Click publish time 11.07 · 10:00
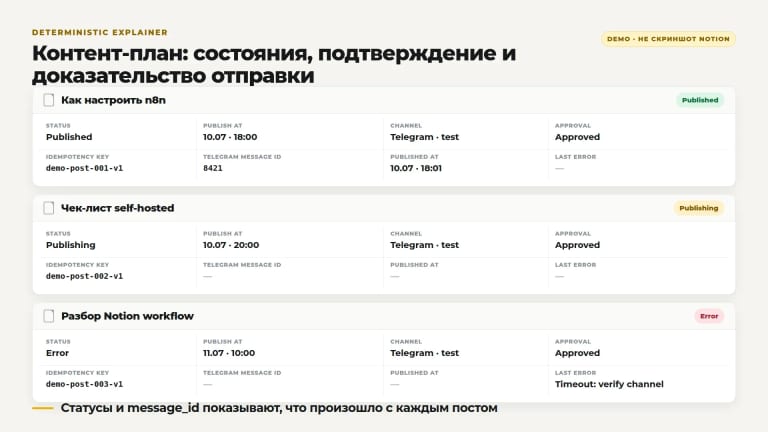 [x=229, y=353]
